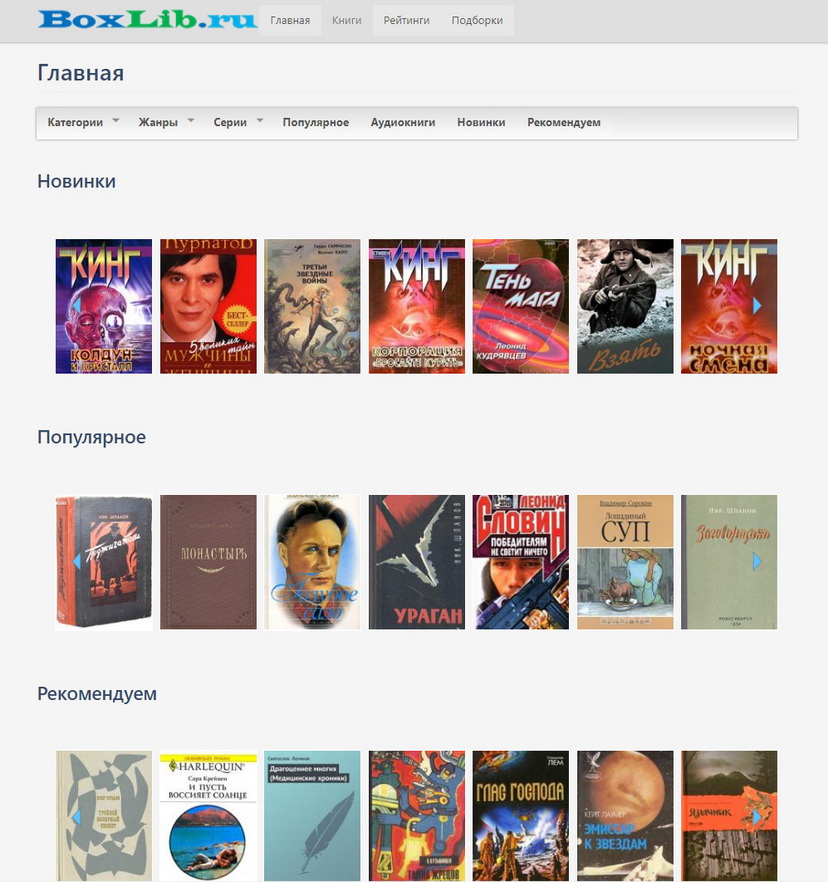Open Популярное in the category bar
The width and height of the screenshot is (828, 882).
[316, 122]
